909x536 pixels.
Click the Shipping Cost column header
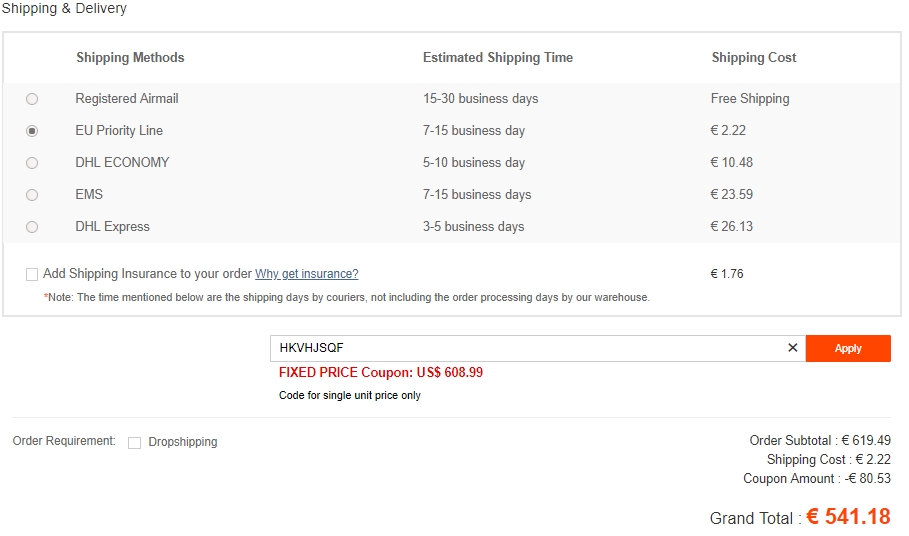[x=754, y=58]
